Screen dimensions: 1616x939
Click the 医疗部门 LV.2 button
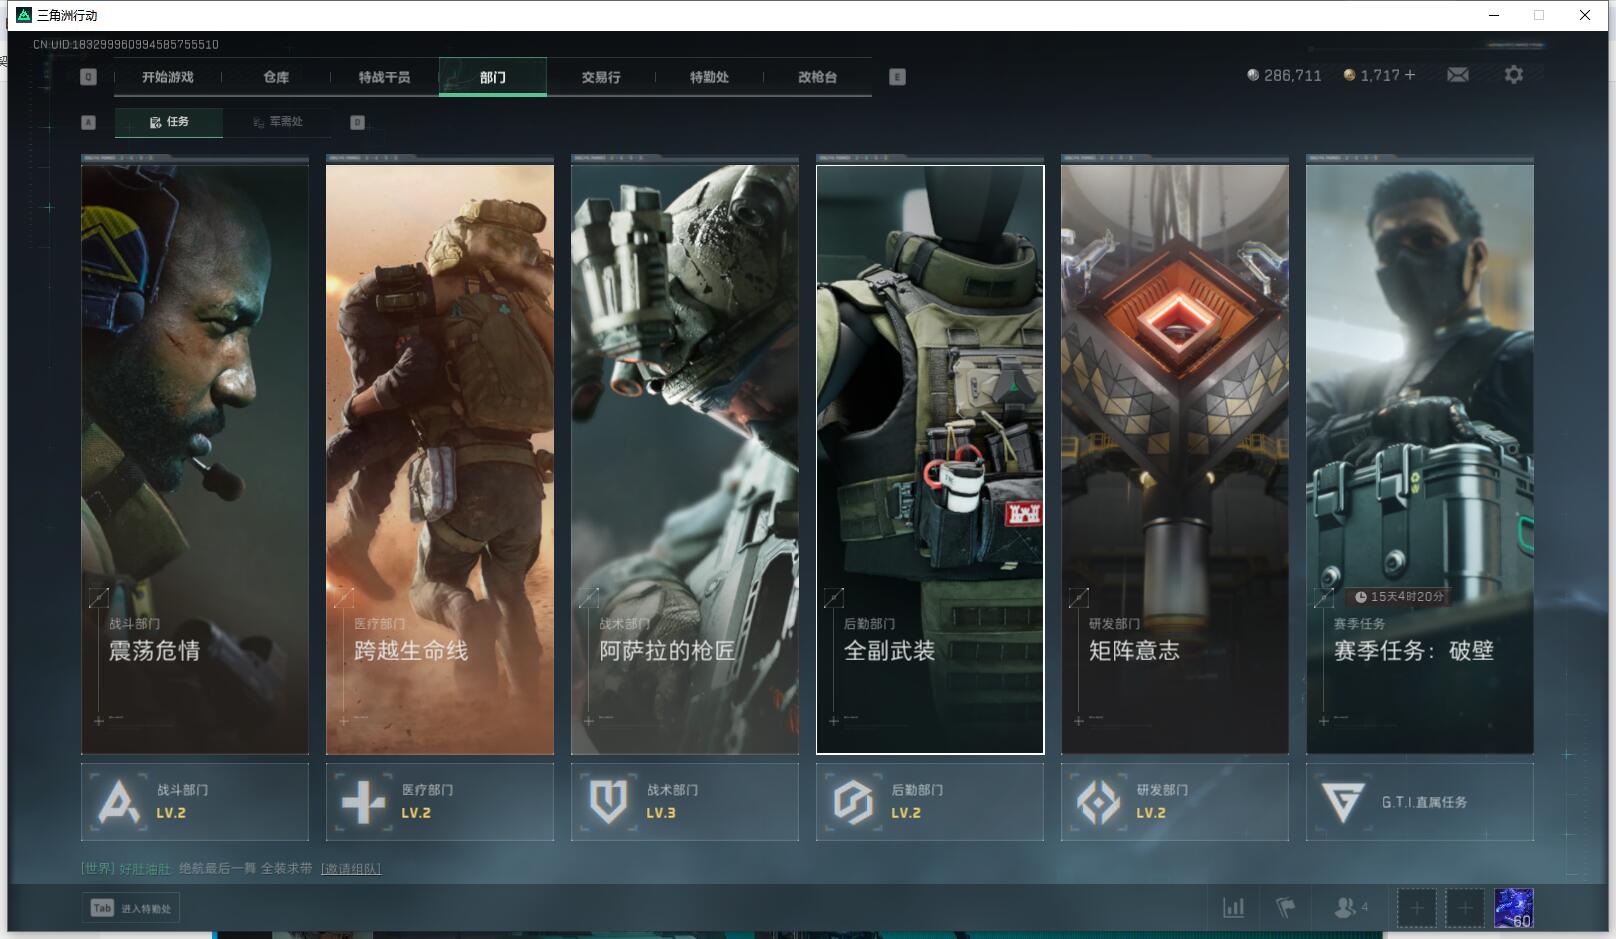pyautogui.click(x=440, y=802)
